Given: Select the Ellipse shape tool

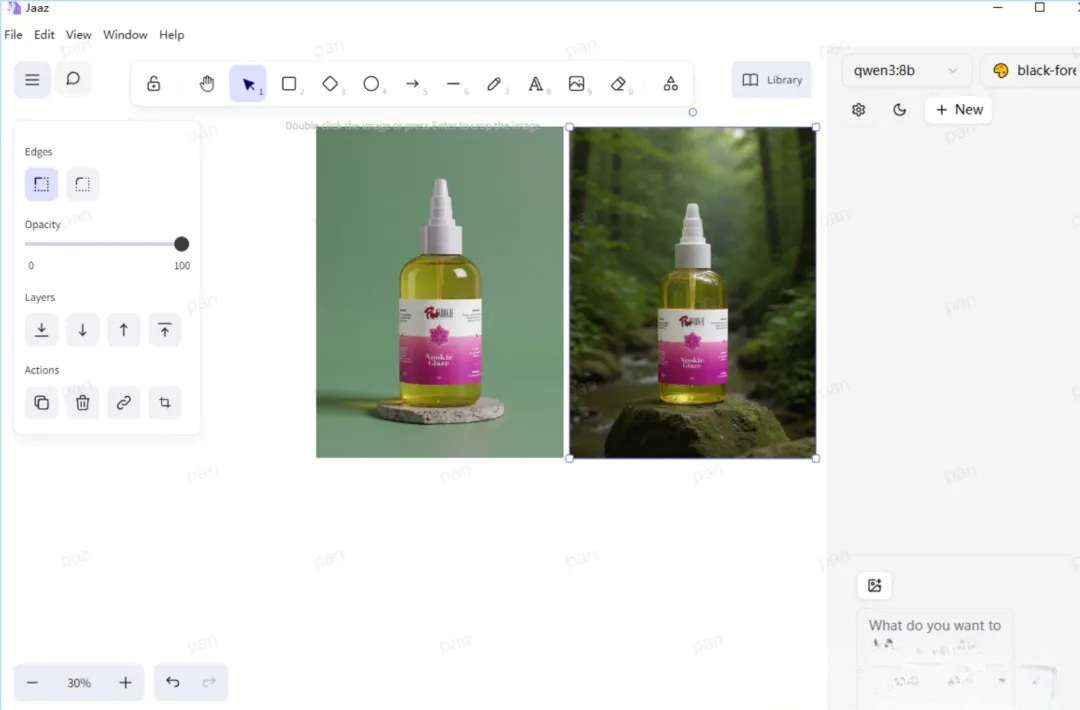Looking at the screenshot, I should pos(371,84).
